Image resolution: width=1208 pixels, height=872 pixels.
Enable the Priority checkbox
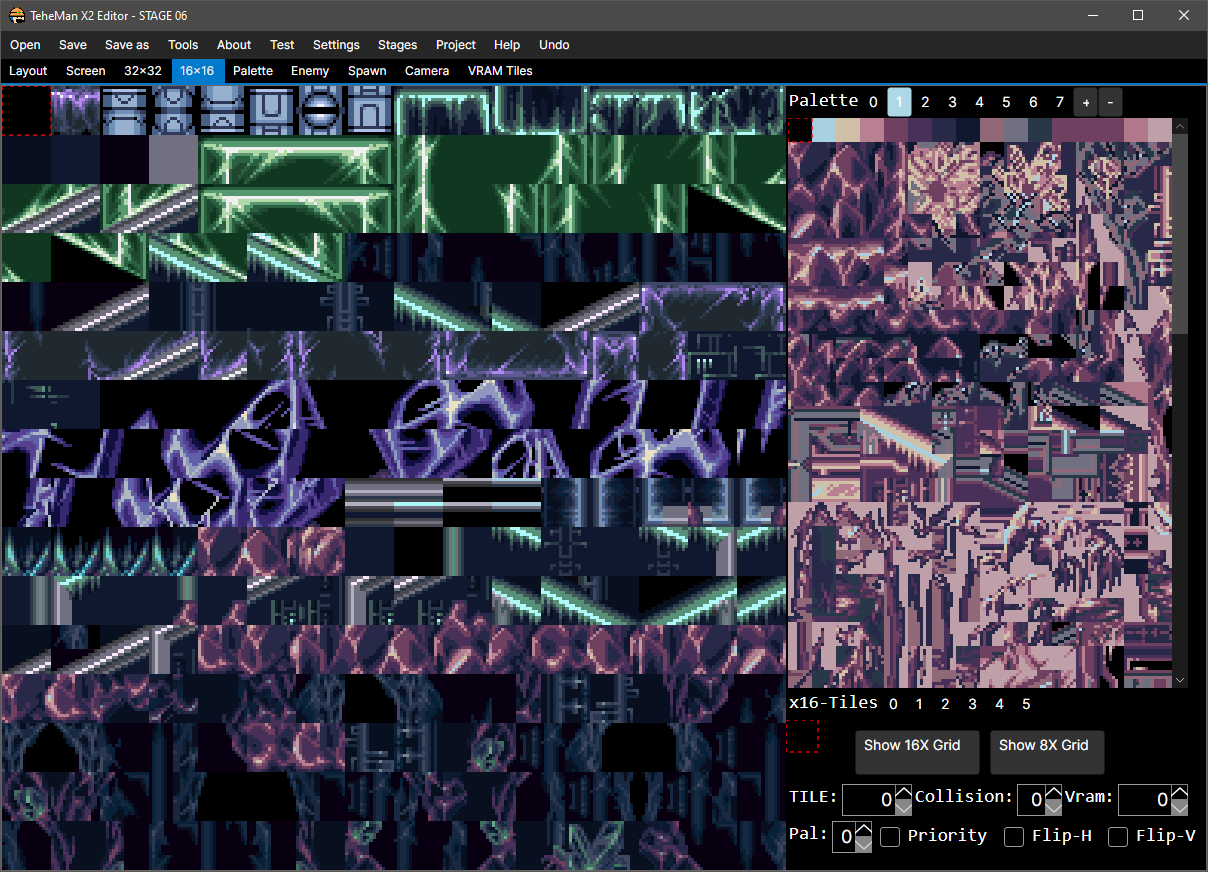pyautogui.click(x=890, y=836)
